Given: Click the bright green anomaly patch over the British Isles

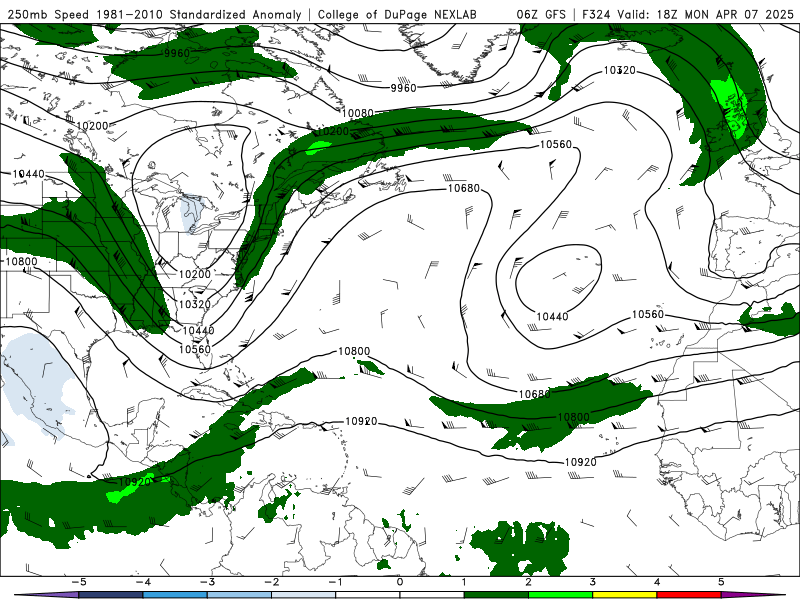Looking at the screenshot, I should (731, 107).
